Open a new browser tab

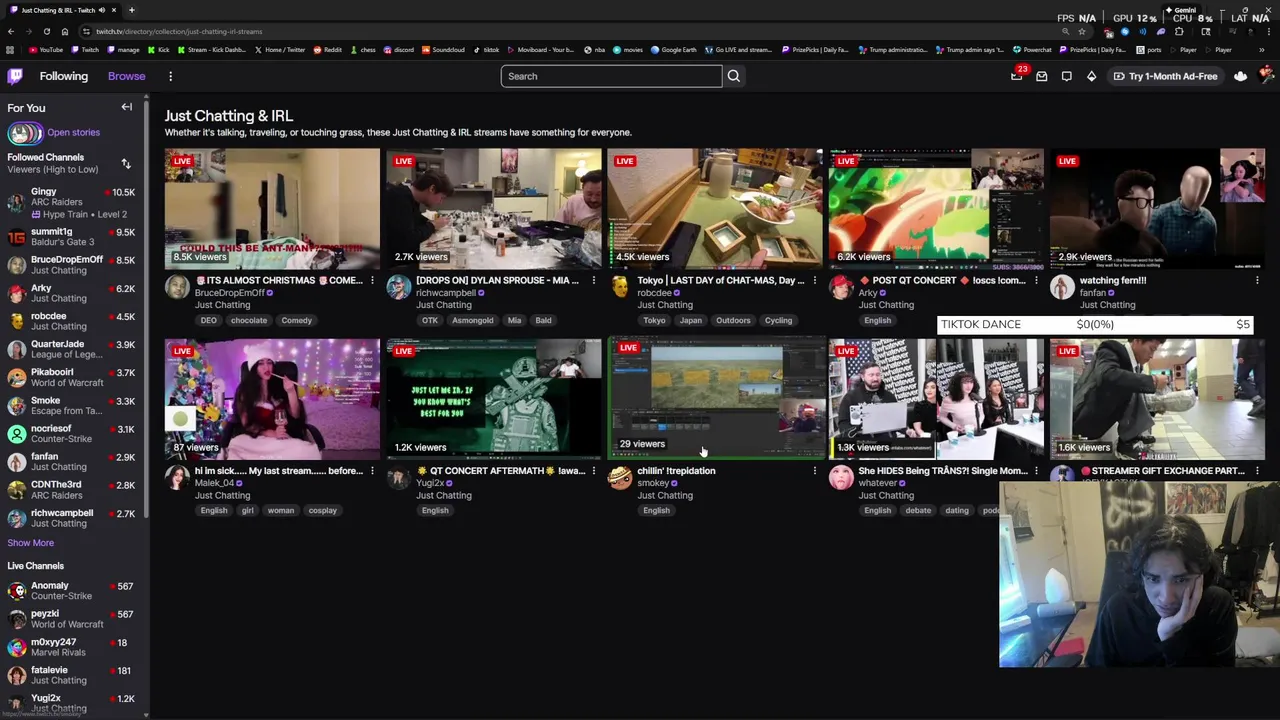tap(131, 10)
